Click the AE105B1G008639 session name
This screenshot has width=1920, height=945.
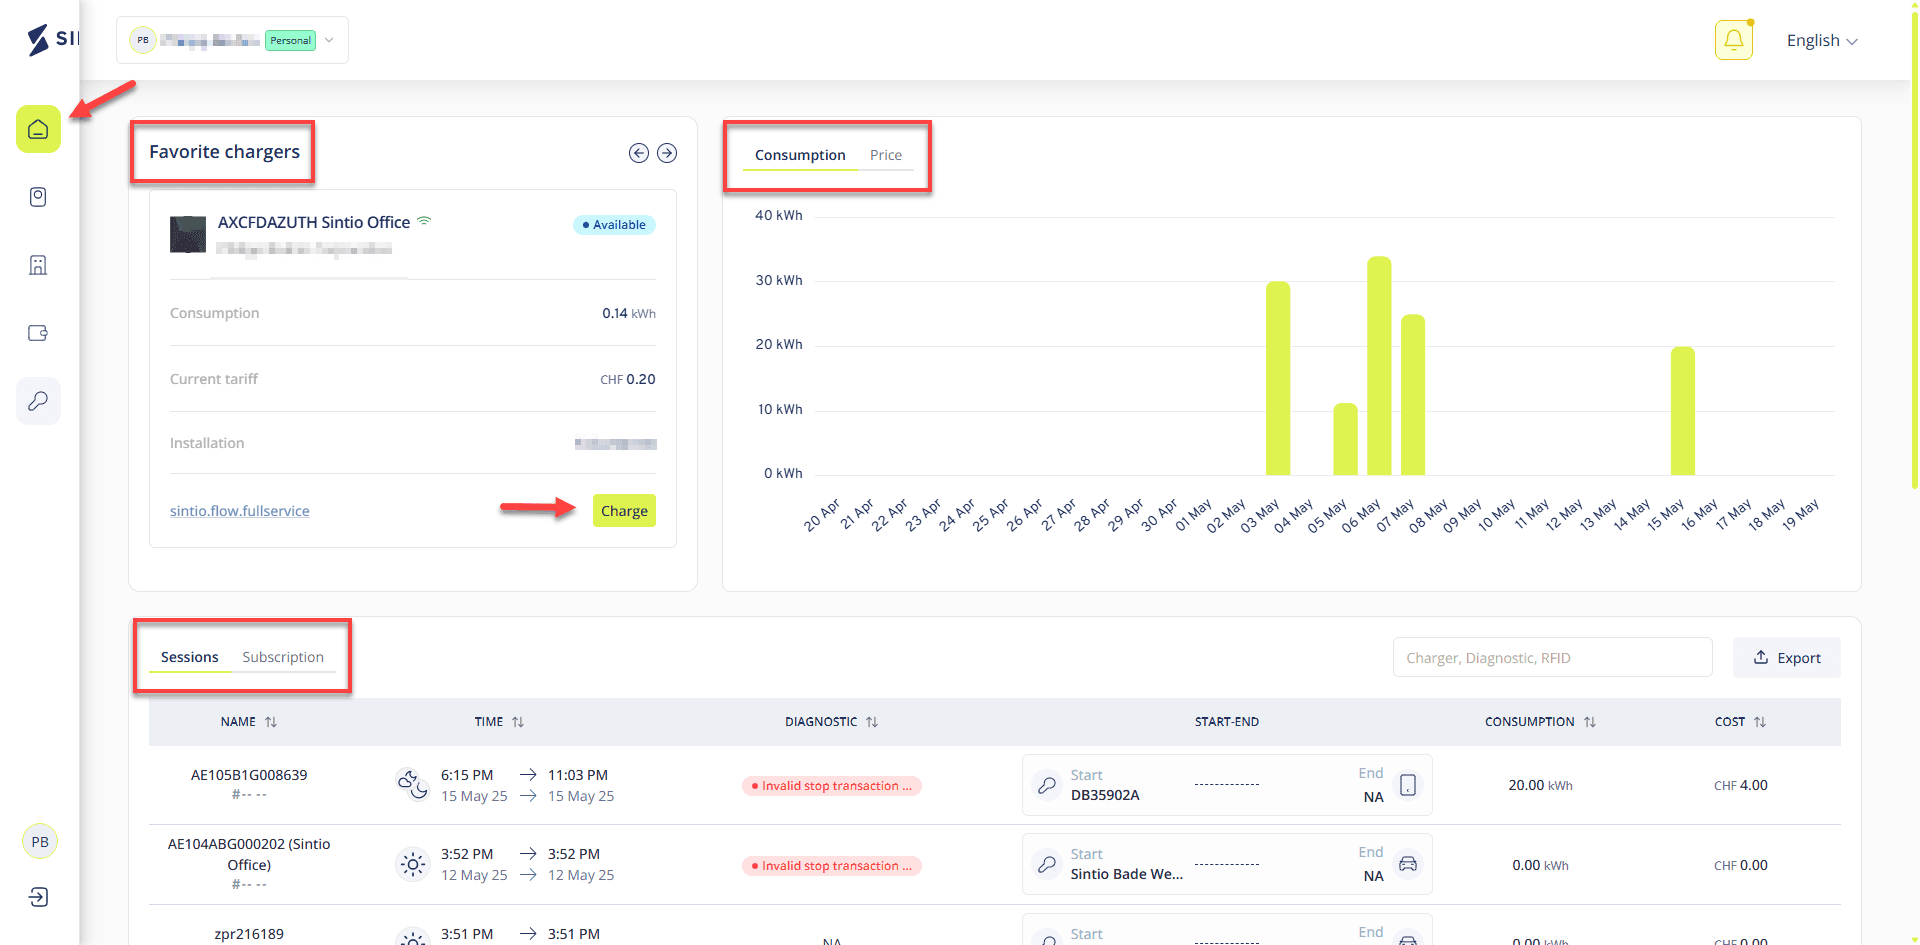click(x=249, y=775)
